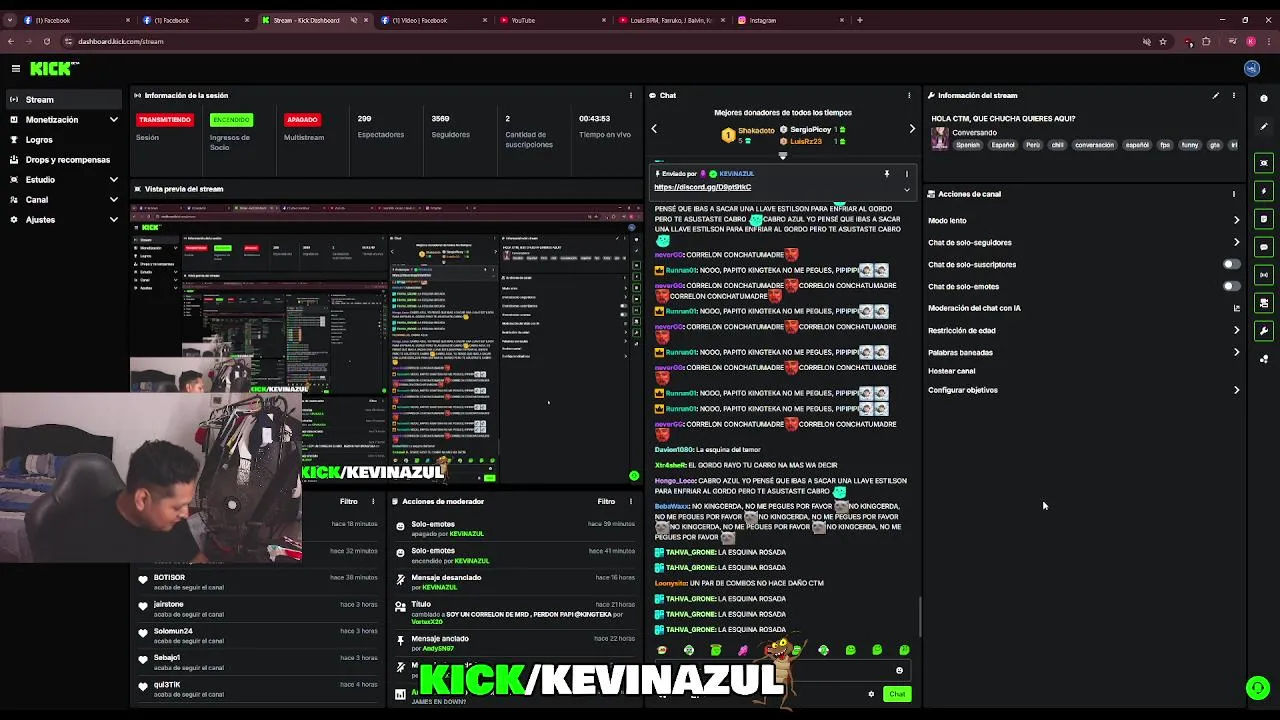Click Hostear canal action
Viewport: 1280px width, 720px height.
[x=951, y=371]
